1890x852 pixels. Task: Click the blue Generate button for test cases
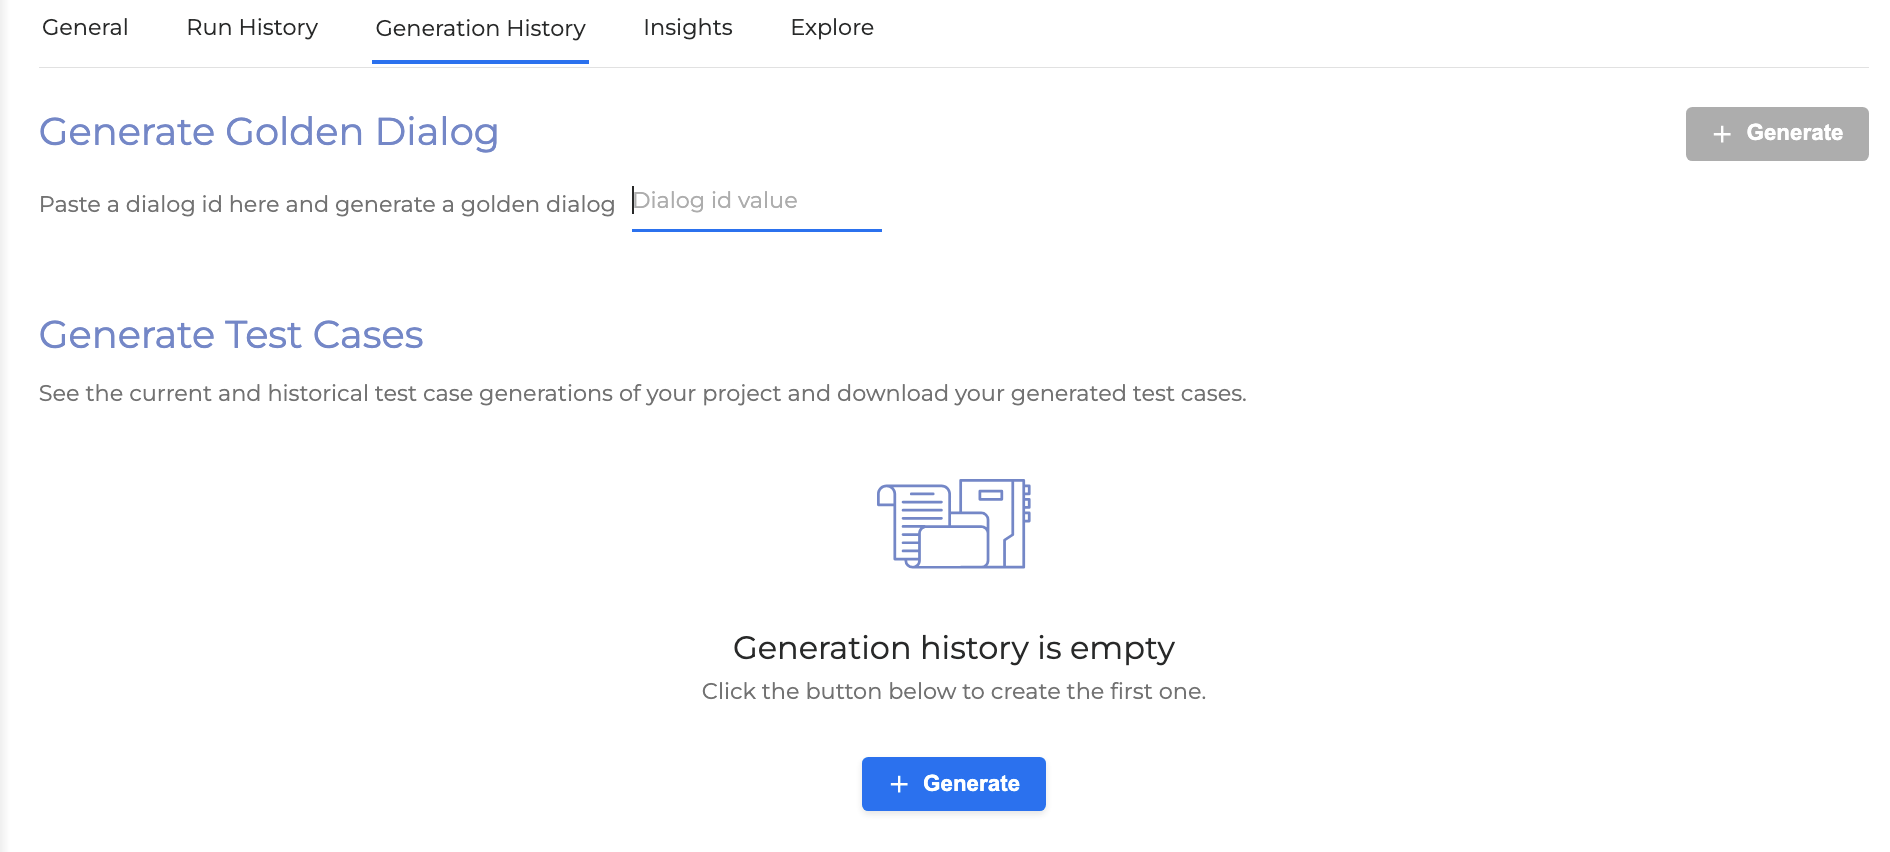(x=954, y=784)
